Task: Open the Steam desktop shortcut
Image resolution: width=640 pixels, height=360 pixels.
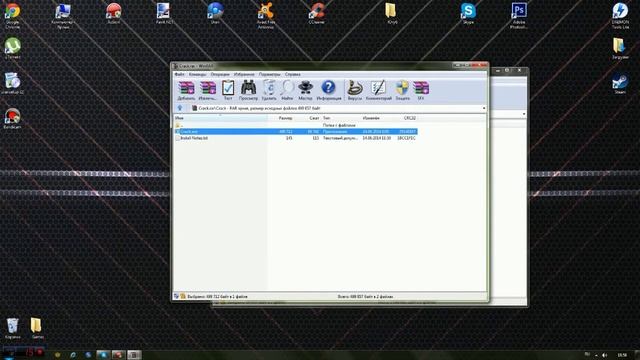Action: coord(620,84)
